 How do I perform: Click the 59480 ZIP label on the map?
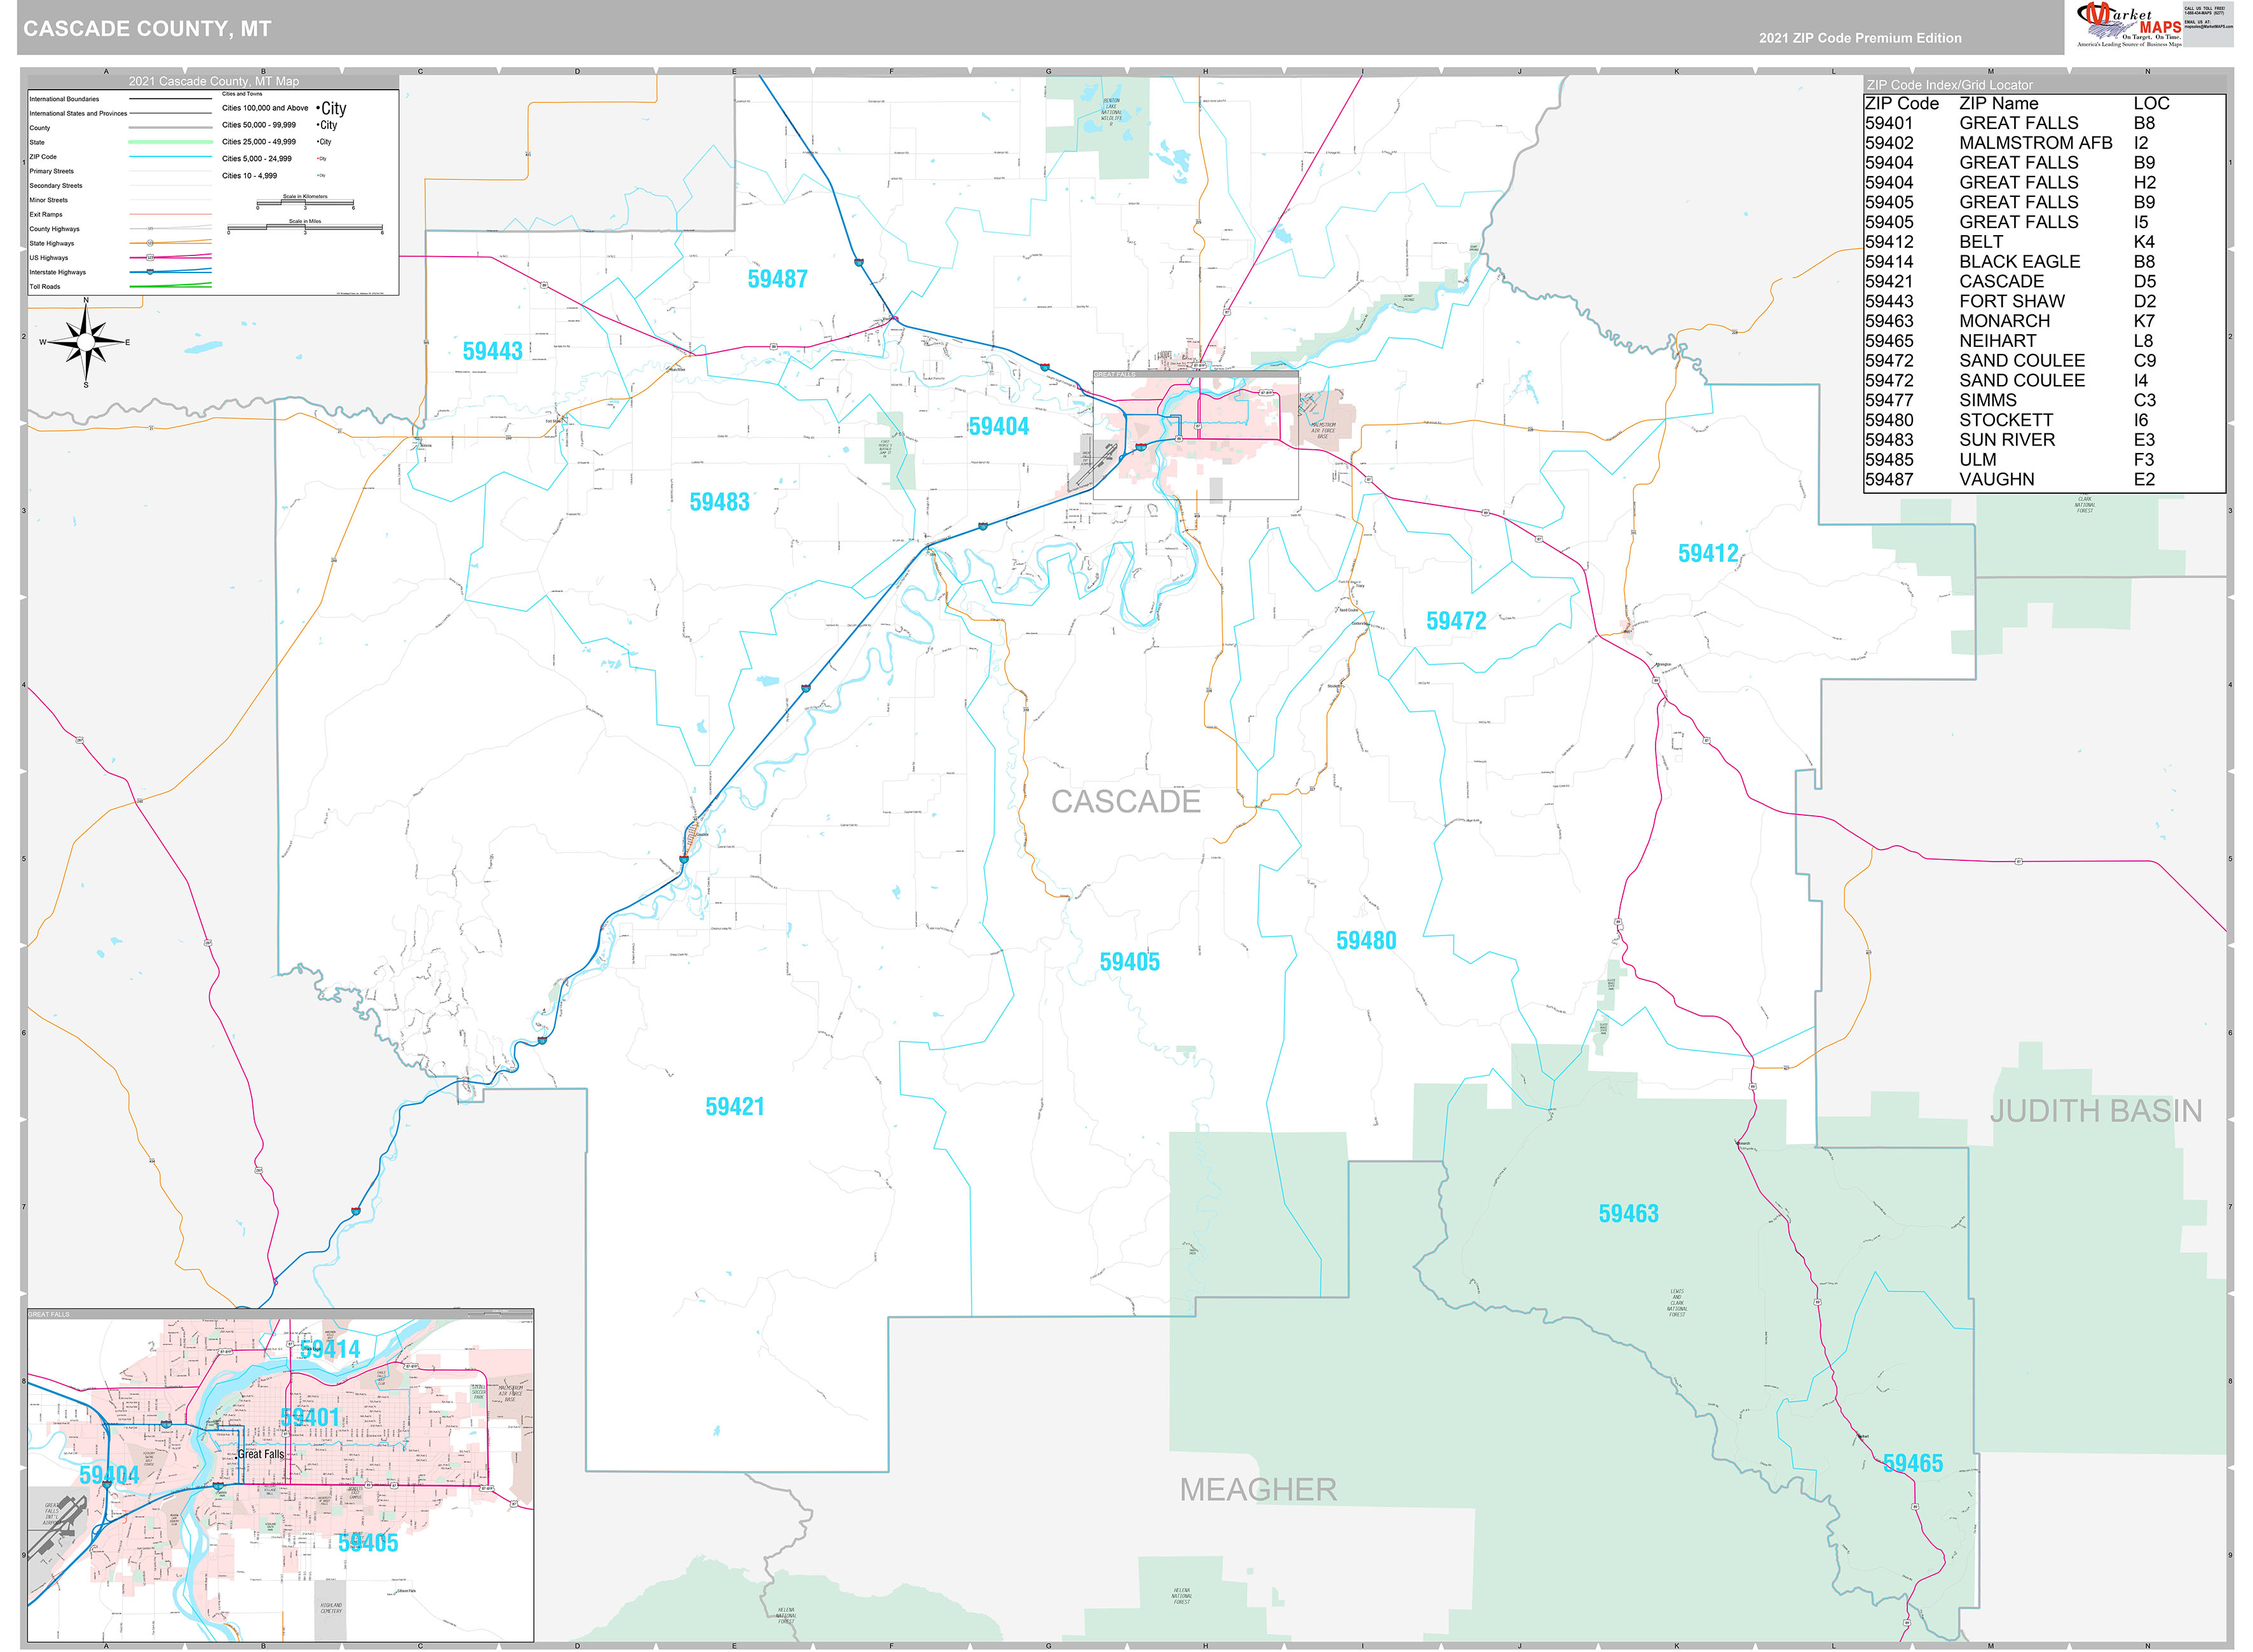1366,940
